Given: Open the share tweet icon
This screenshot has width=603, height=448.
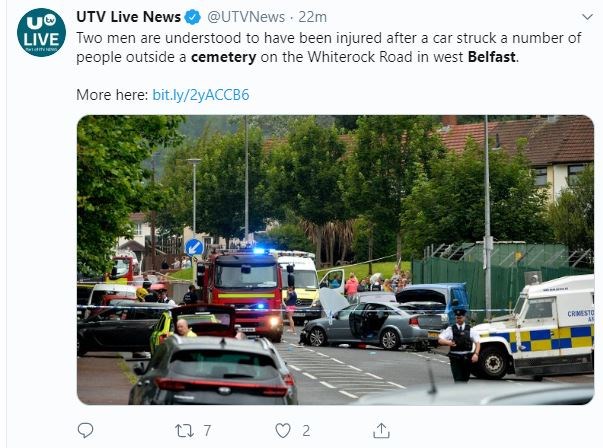Looking at the screenshot, I should tap(381, 430).
